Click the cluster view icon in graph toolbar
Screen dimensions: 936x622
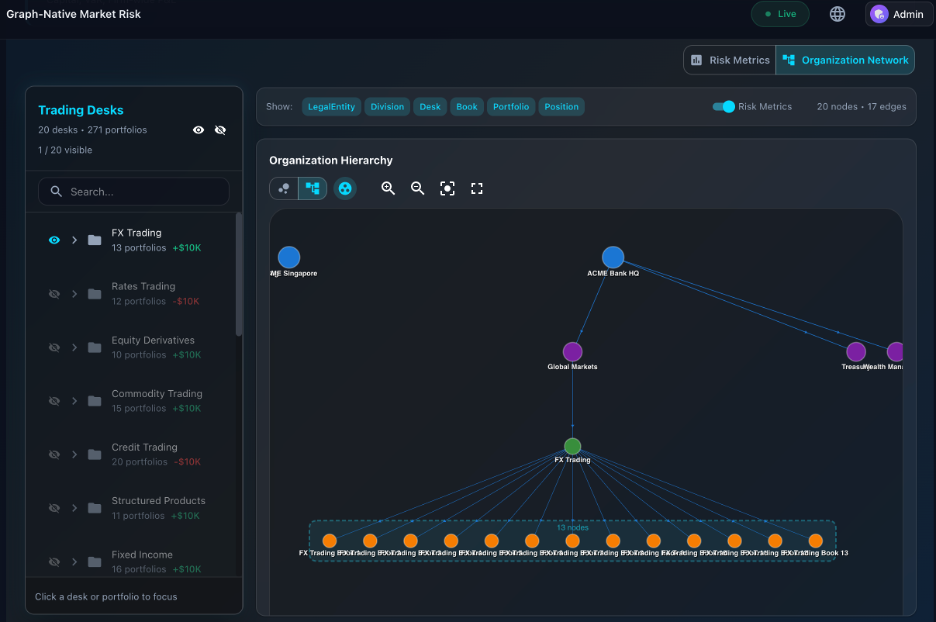(x=345, y=188)
